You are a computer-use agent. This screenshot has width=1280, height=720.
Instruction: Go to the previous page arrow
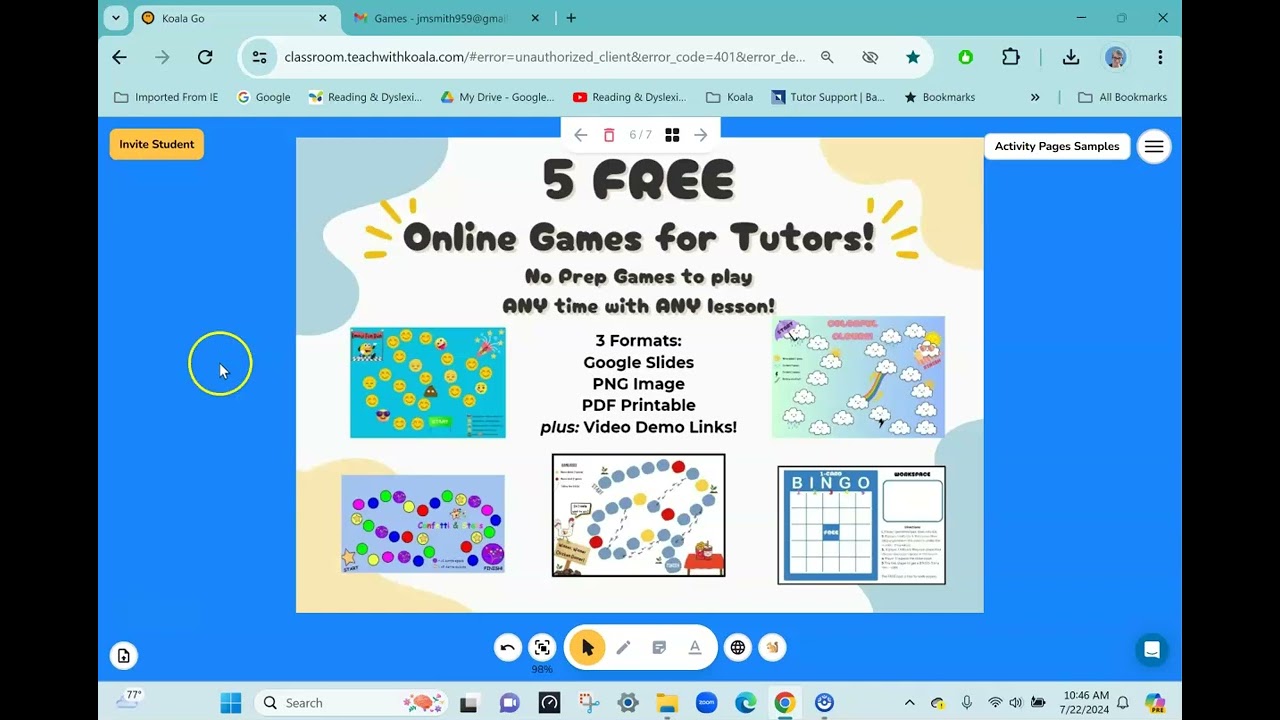click(581, 135)
